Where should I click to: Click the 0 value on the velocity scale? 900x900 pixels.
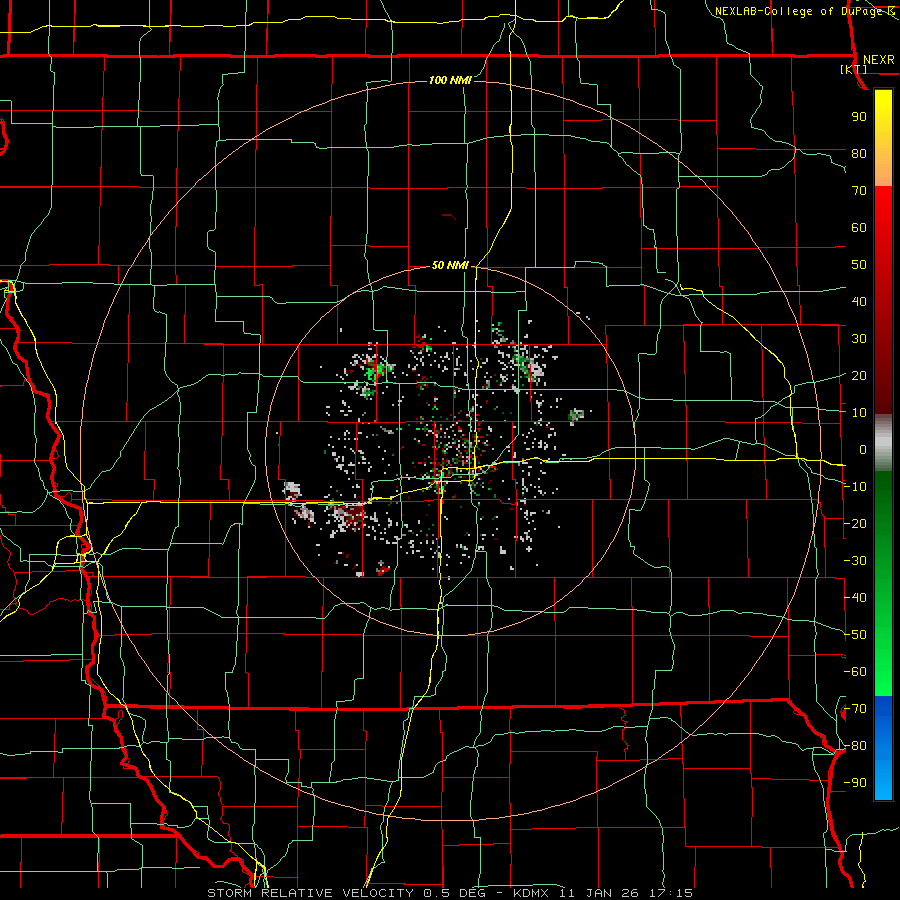pyautogui.click(x=863, y=450)
